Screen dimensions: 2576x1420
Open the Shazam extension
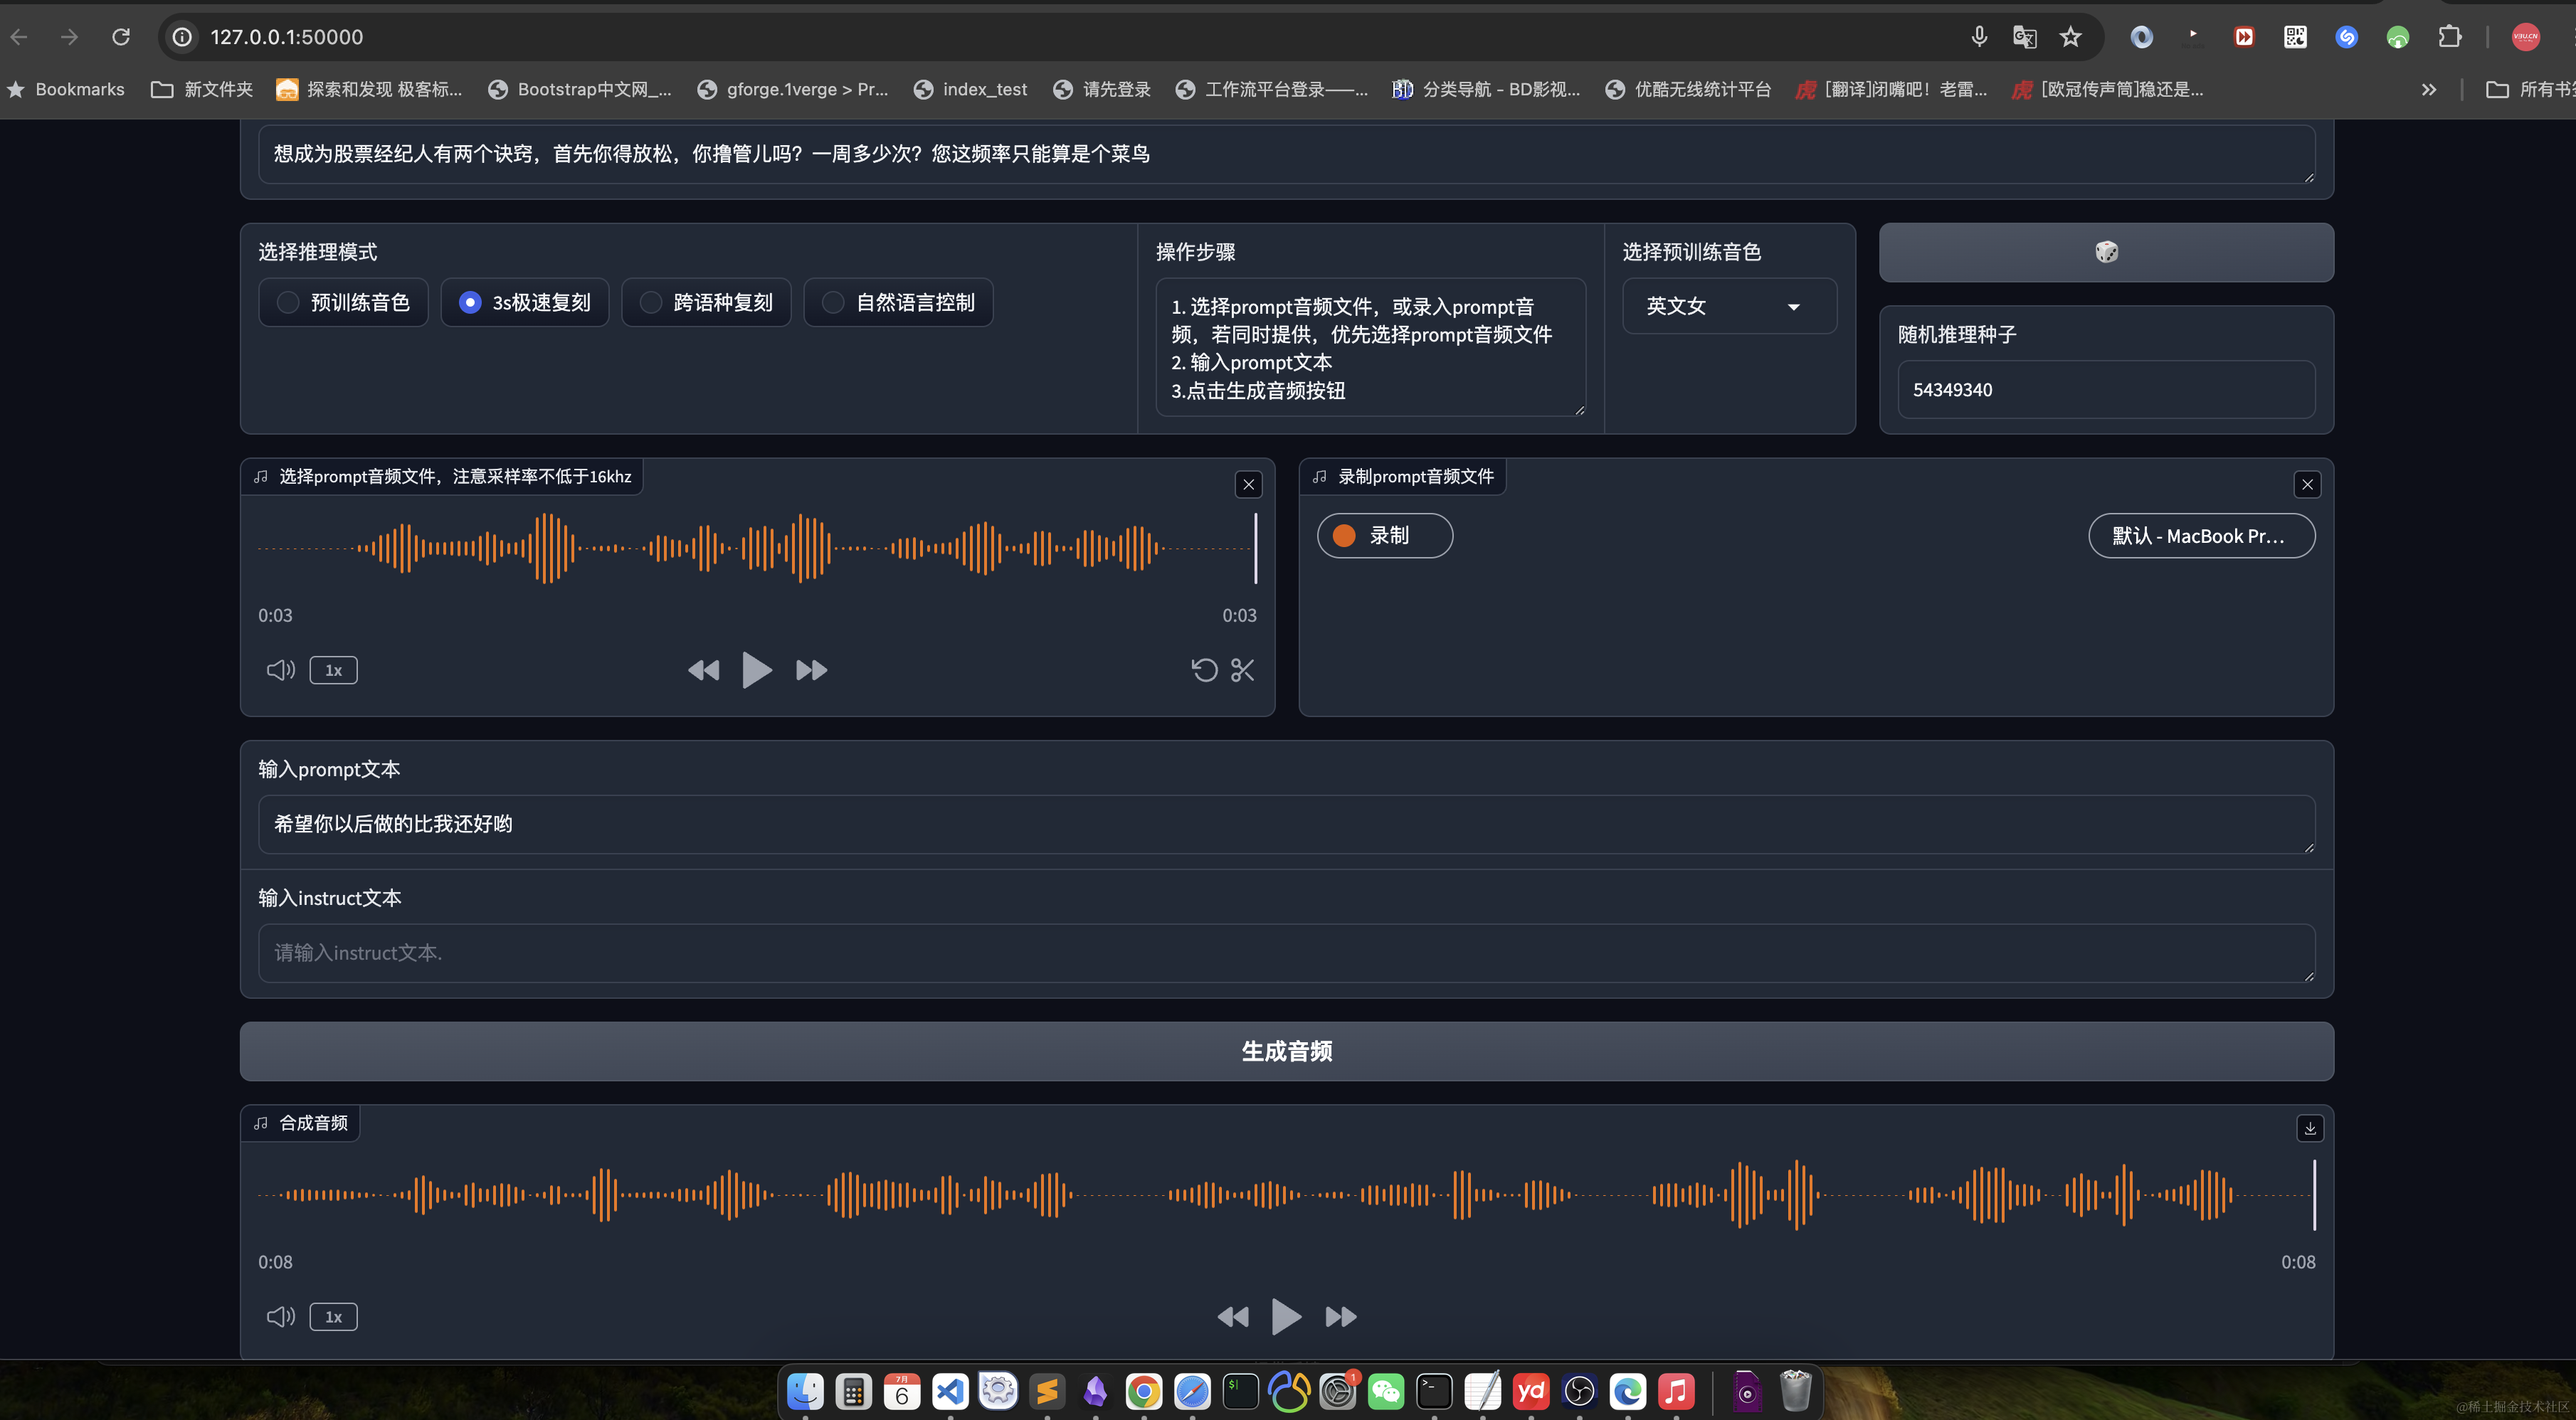pos(2346,37)
